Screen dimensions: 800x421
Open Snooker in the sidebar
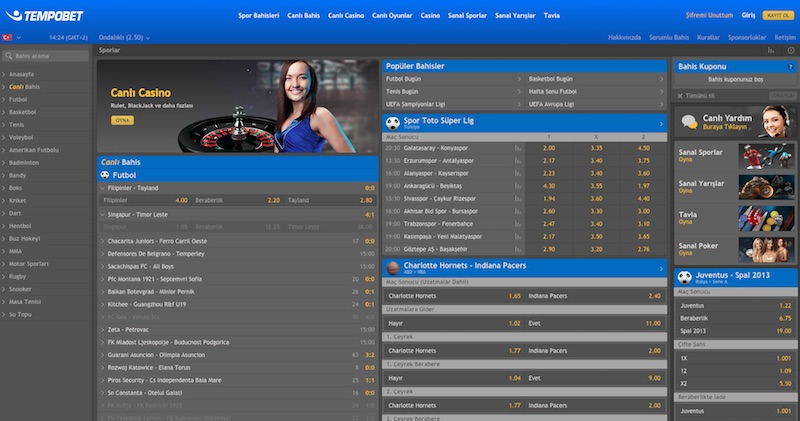20,289
